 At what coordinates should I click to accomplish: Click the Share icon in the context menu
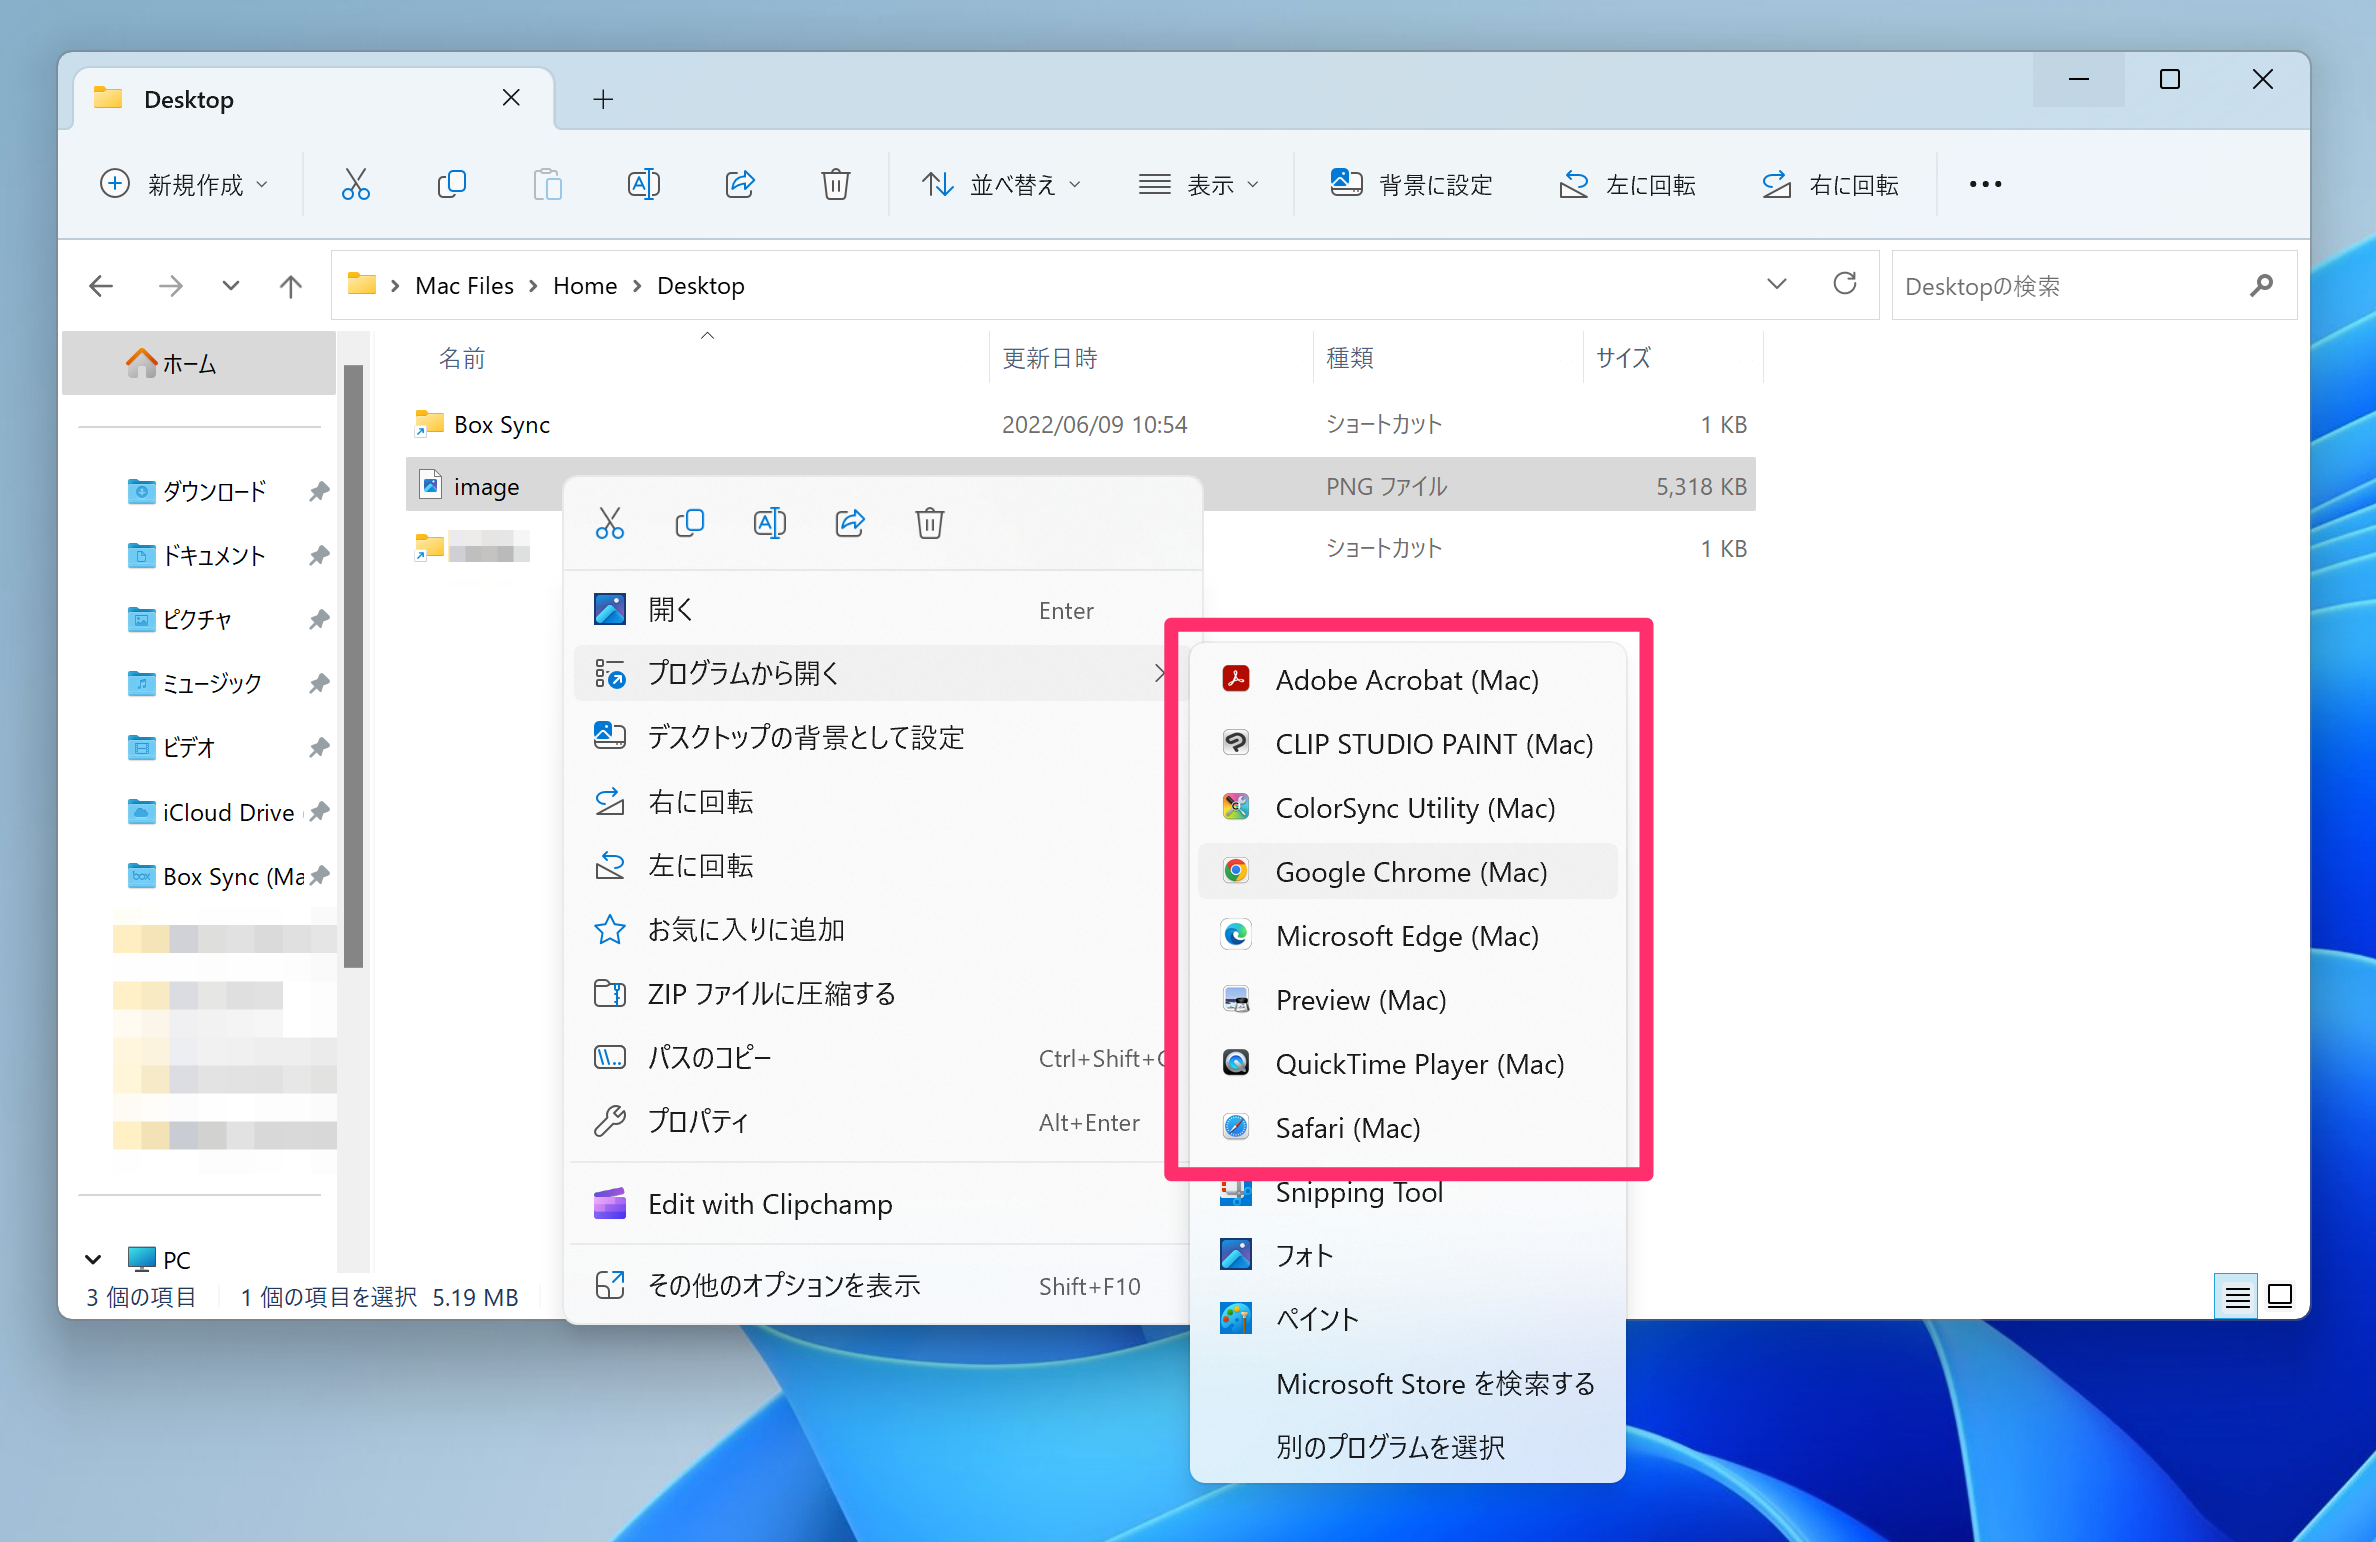click(x=850, y=523)
